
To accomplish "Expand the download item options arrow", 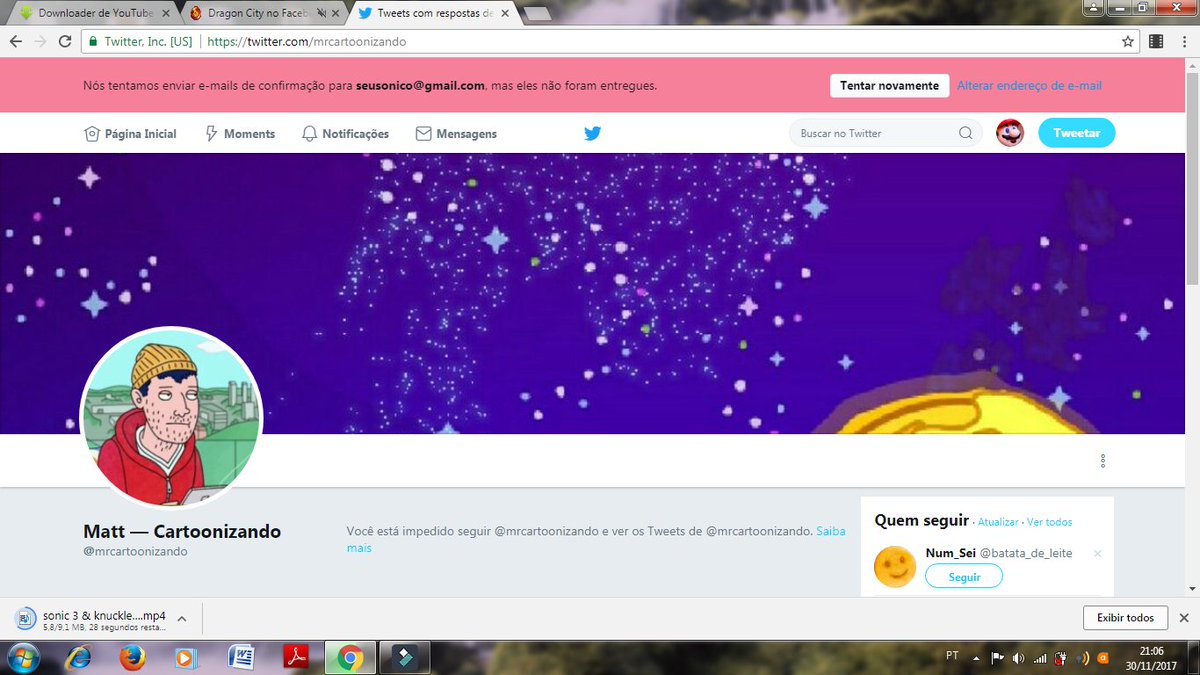I will 182,619.
